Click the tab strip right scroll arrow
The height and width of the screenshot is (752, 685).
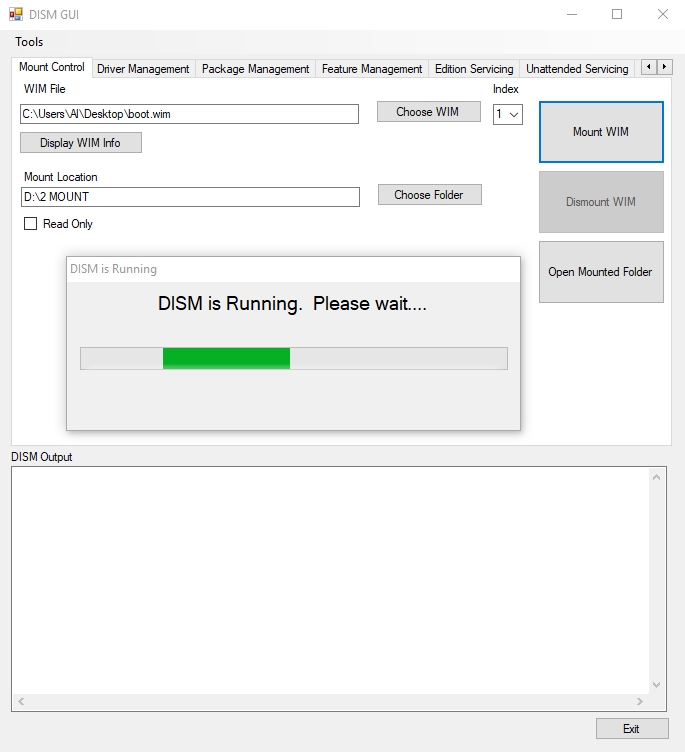[x=664, y=67]
